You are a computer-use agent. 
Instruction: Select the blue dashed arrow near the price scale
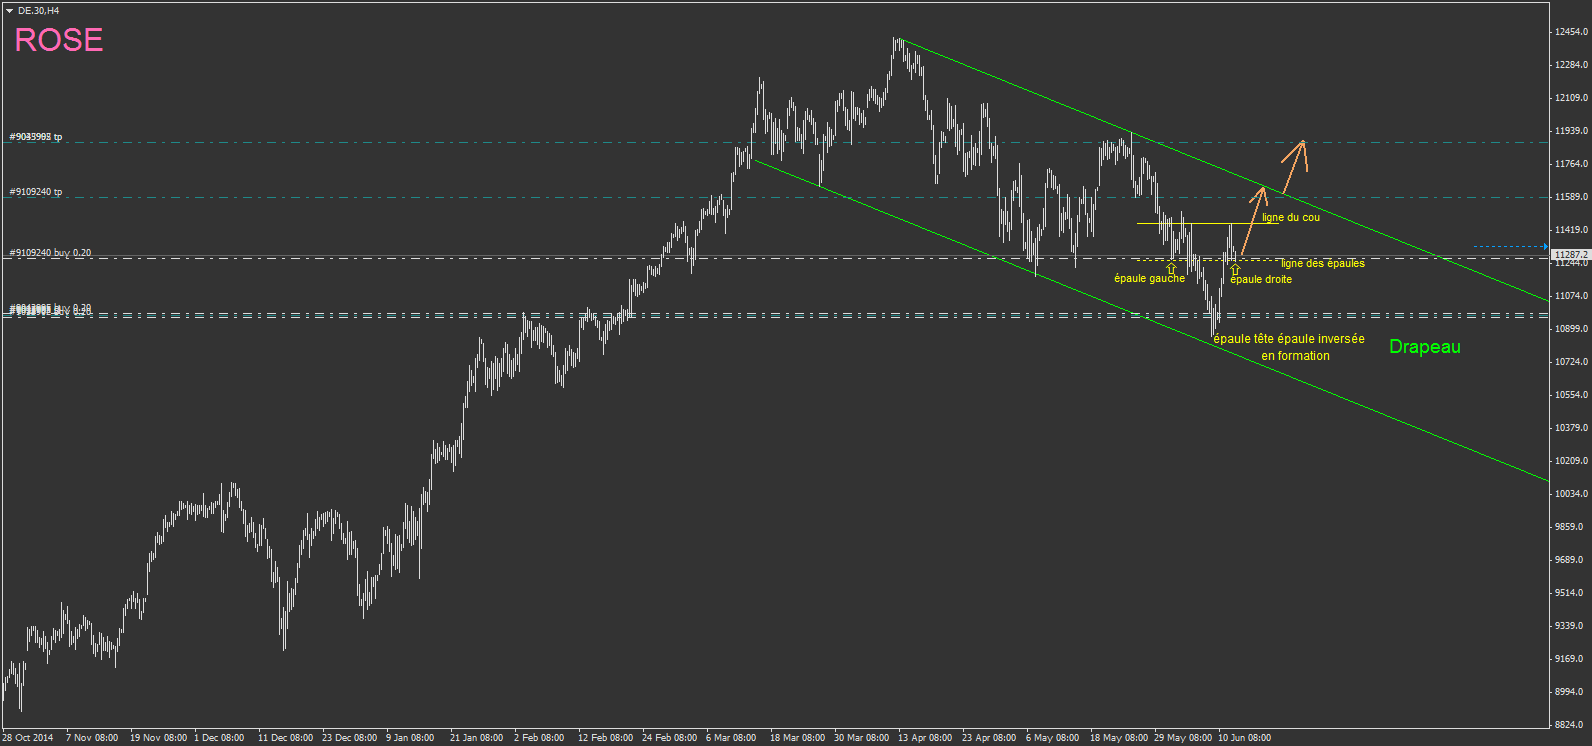pos(1510,246)
